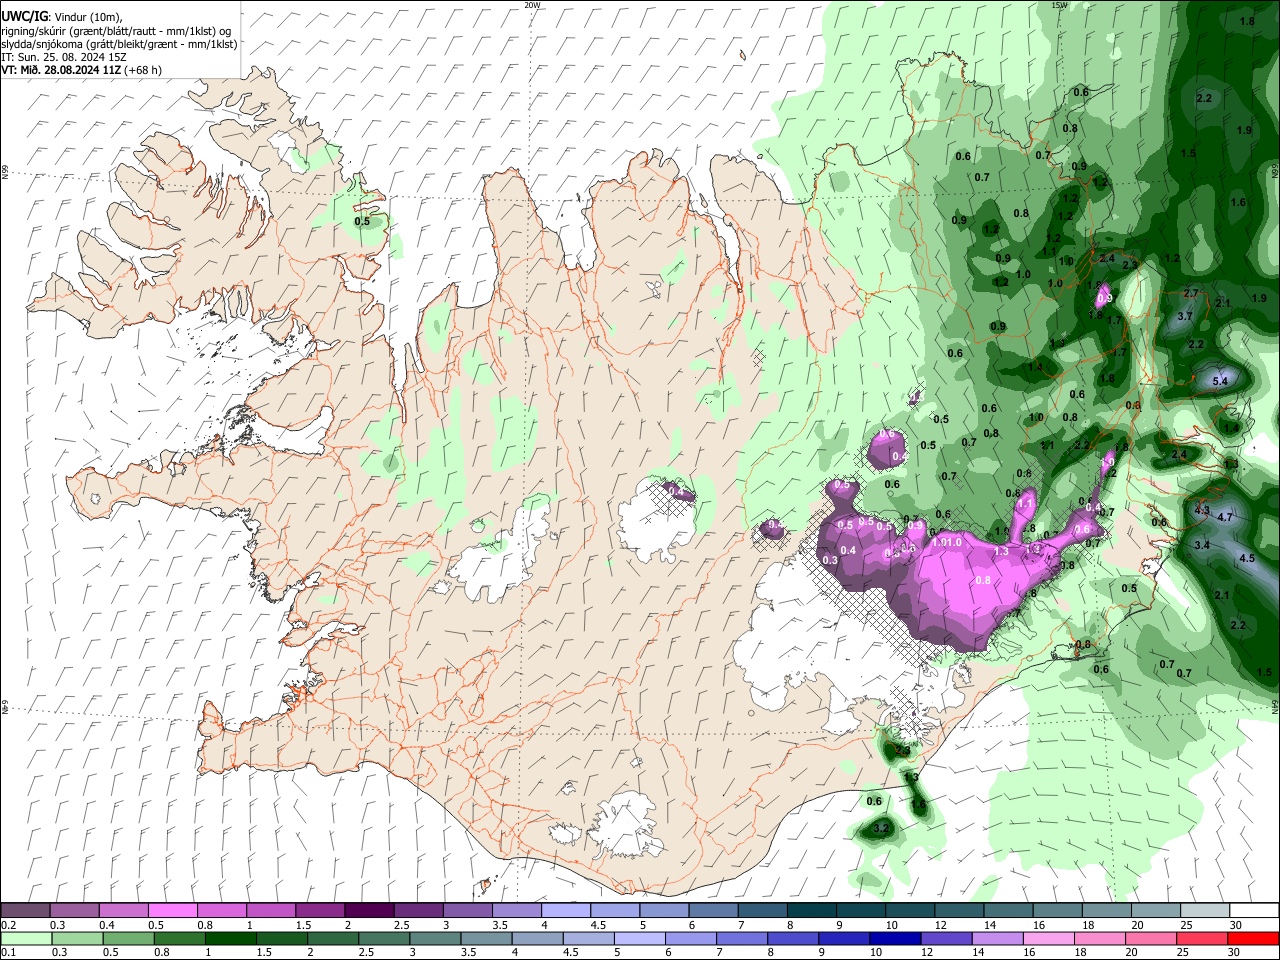Select the light violet swatch between 14 and 16 in the lower legend
1280x960 pixels.
998,938
